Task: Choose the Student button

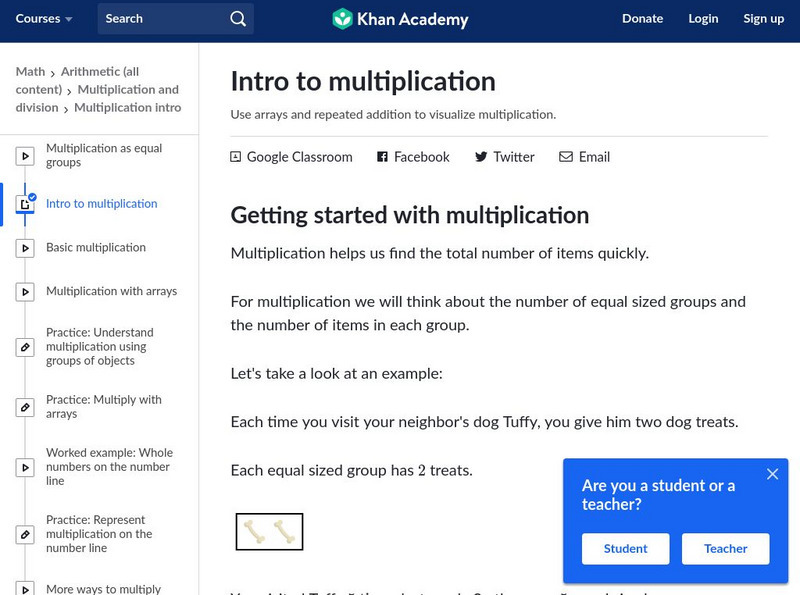Action: (625, 549)
